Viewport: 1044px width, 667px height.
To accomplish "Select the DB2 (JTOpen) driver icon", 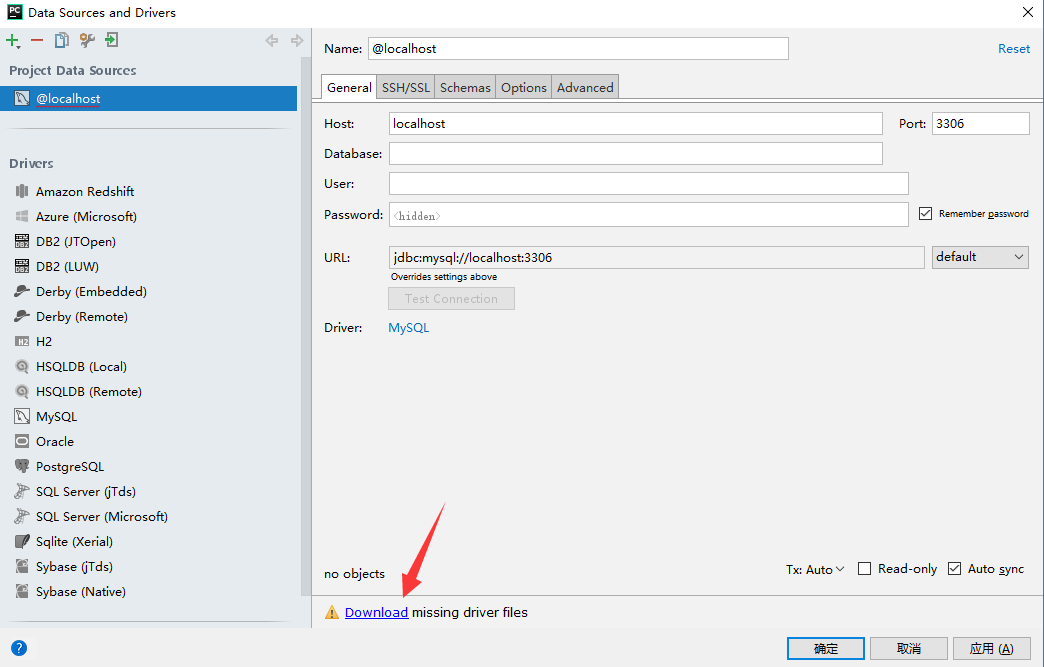I will (x=22, y=241).
